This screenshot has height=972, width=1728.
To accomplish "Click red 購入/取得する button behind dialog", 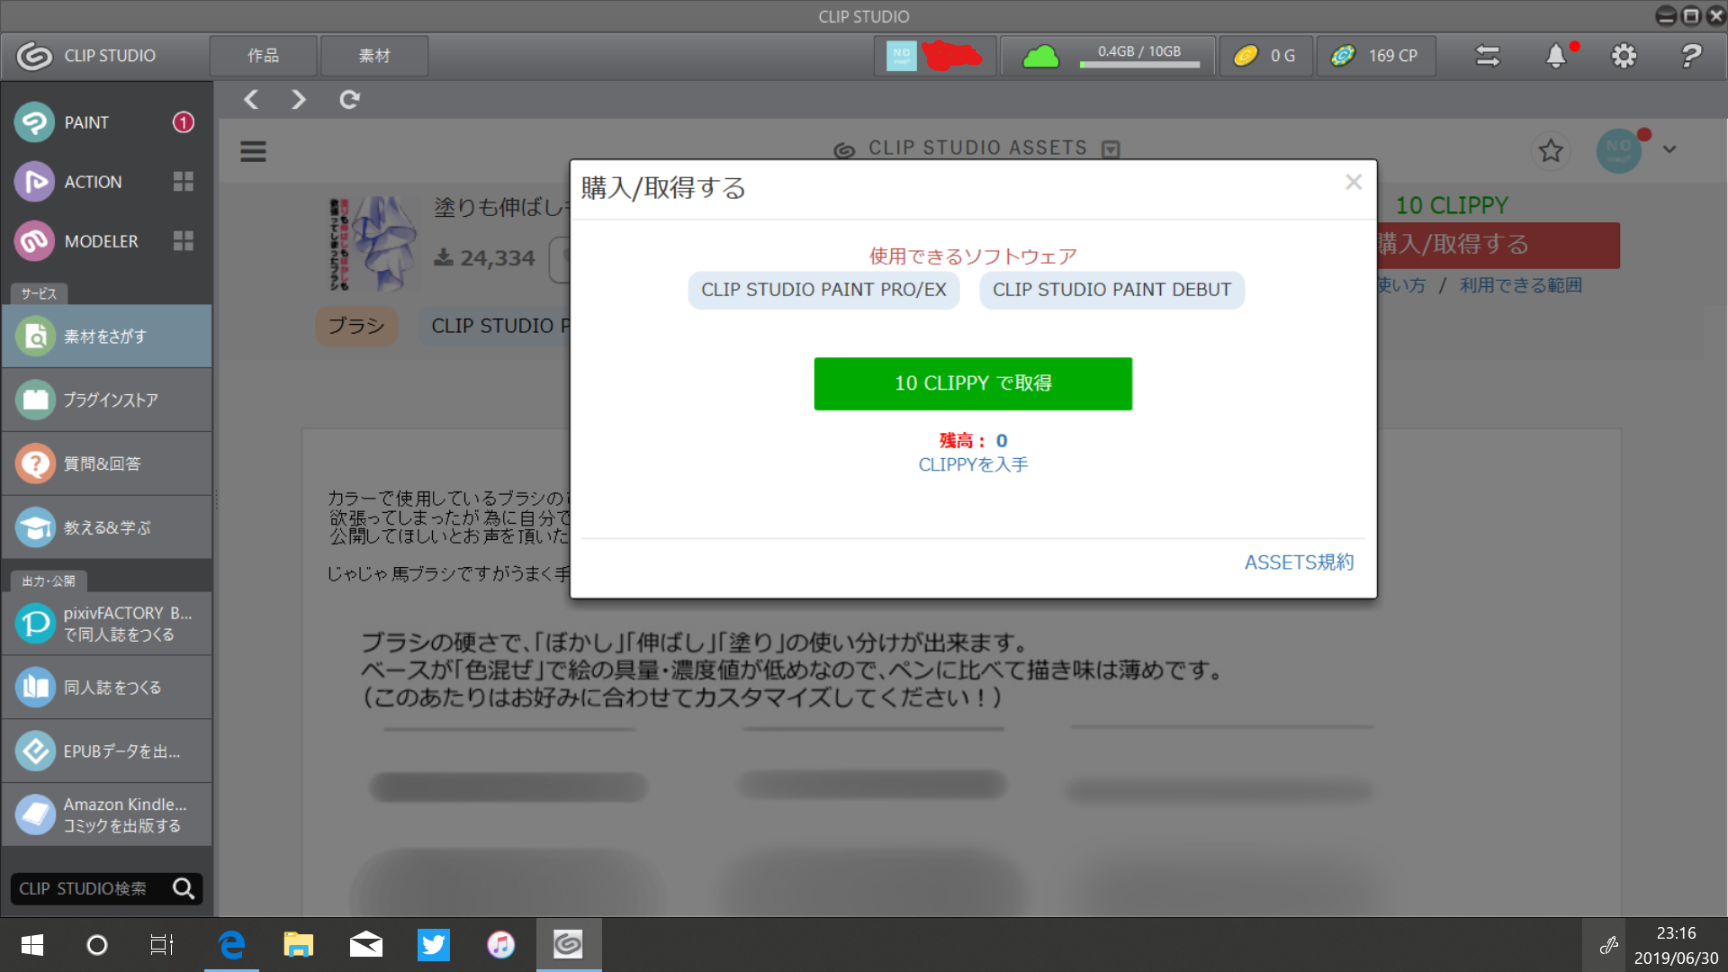I will [x=1498, y=245].
